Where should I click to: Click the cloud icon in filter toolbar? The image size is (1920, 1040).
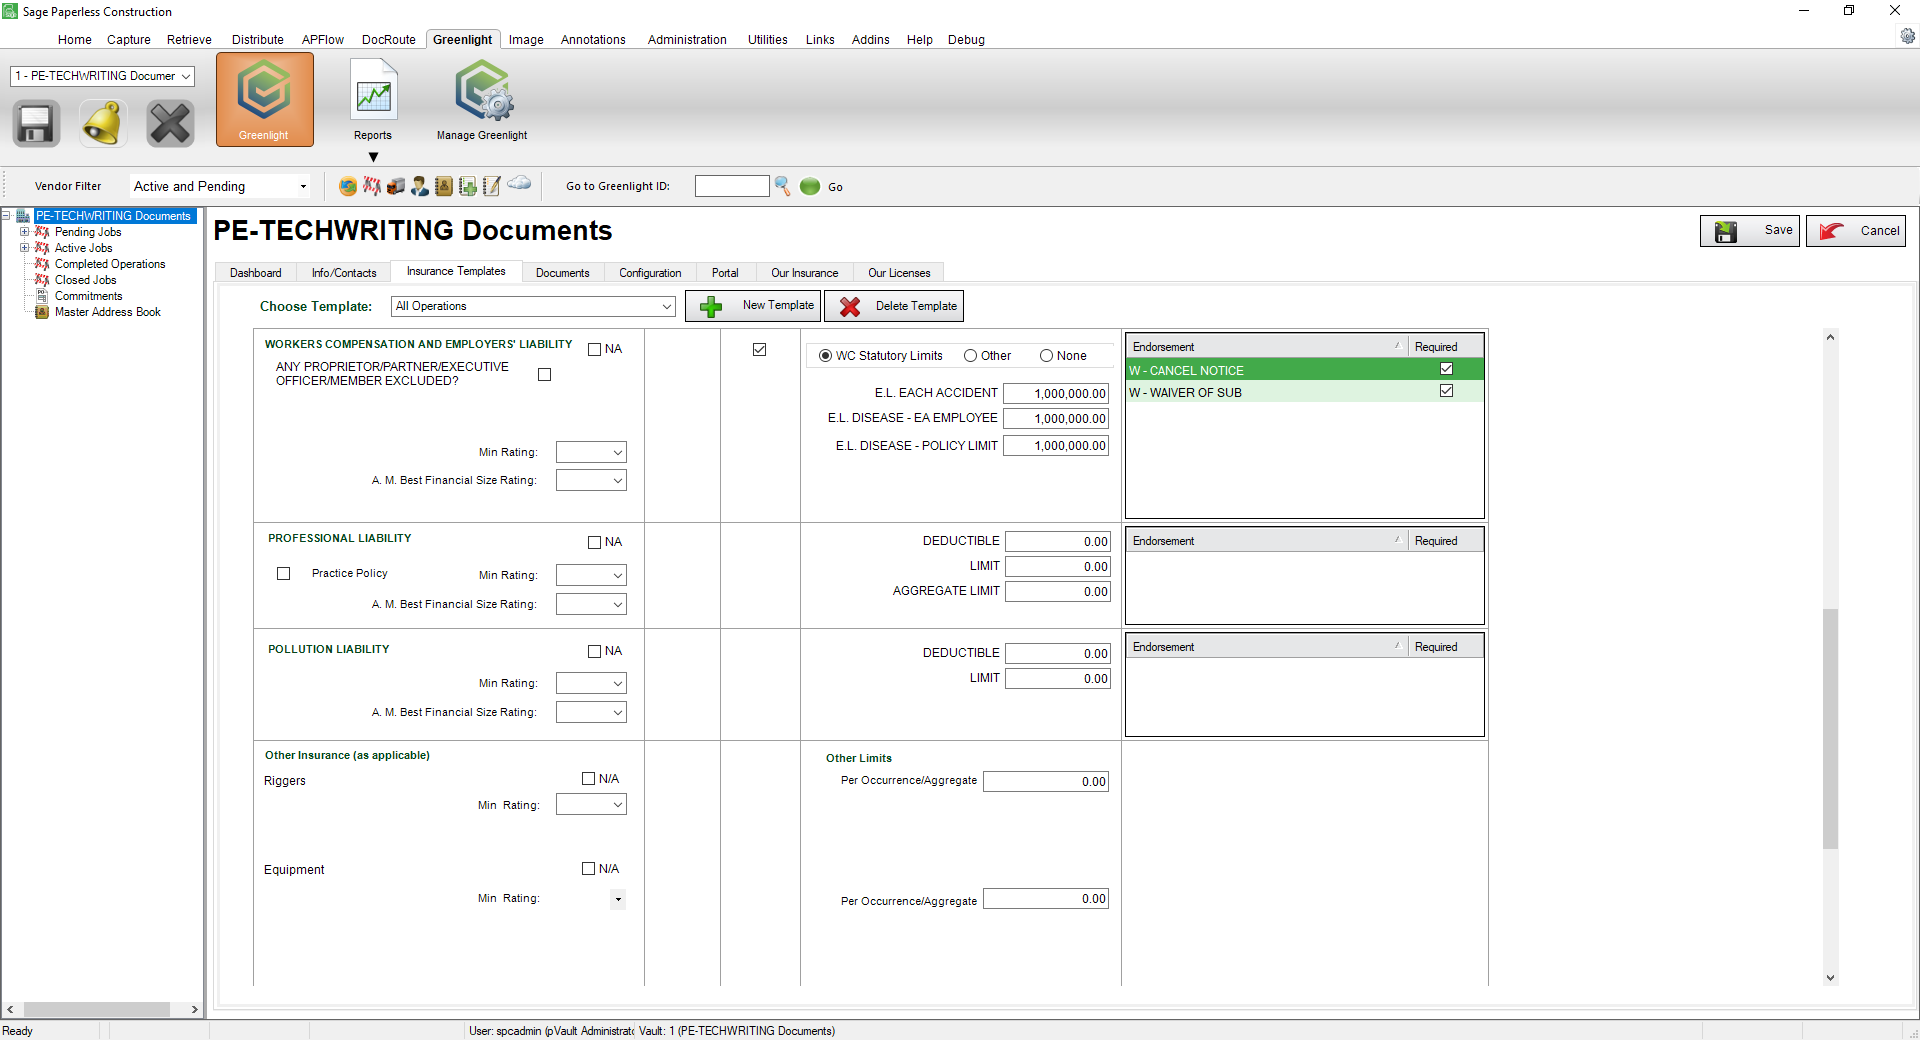[x=519, y=183]
